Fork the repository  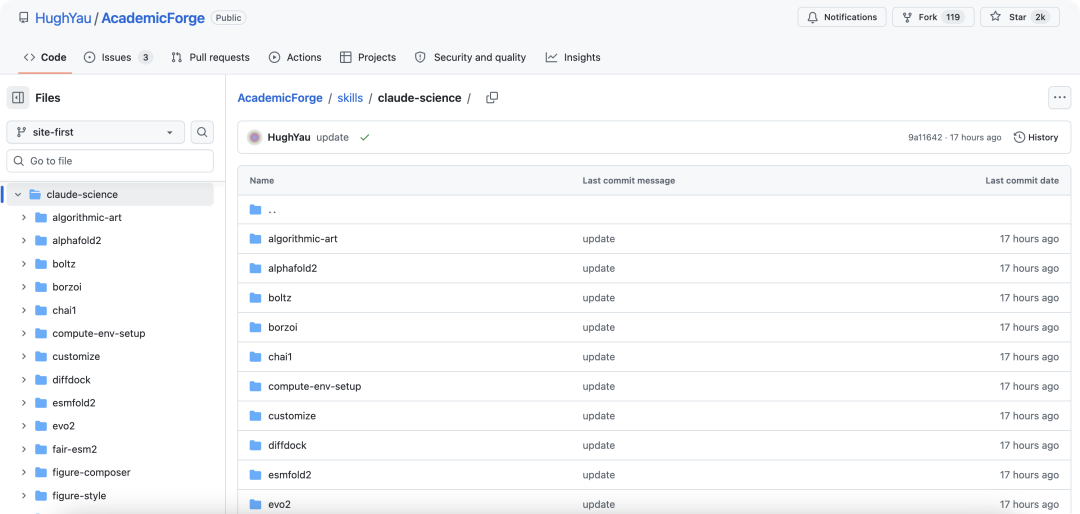[x=932, y=17]
